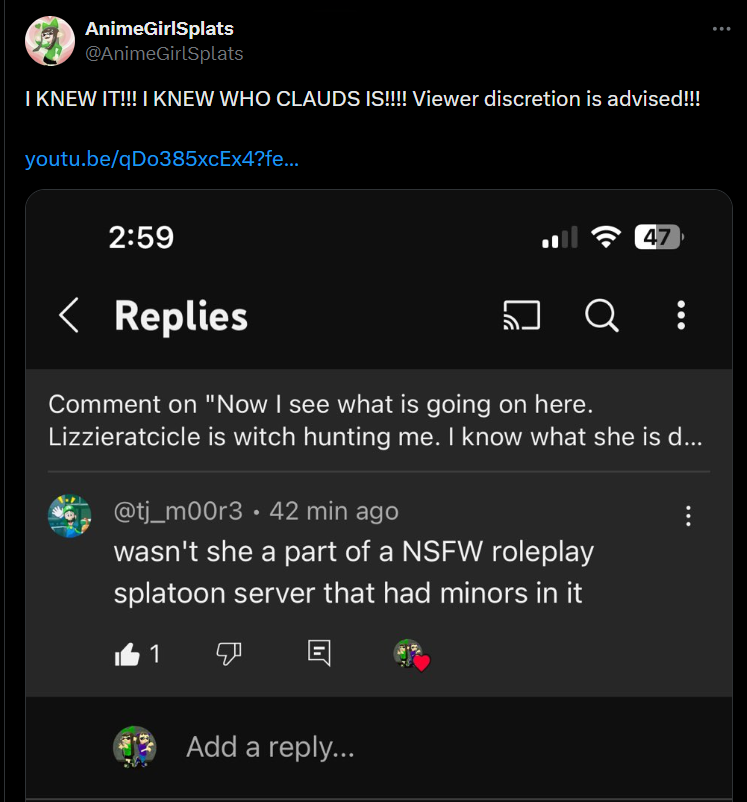Click the AnimeGirlSplats display name
This screenshot has height=802, width=747.
point(159,29)
